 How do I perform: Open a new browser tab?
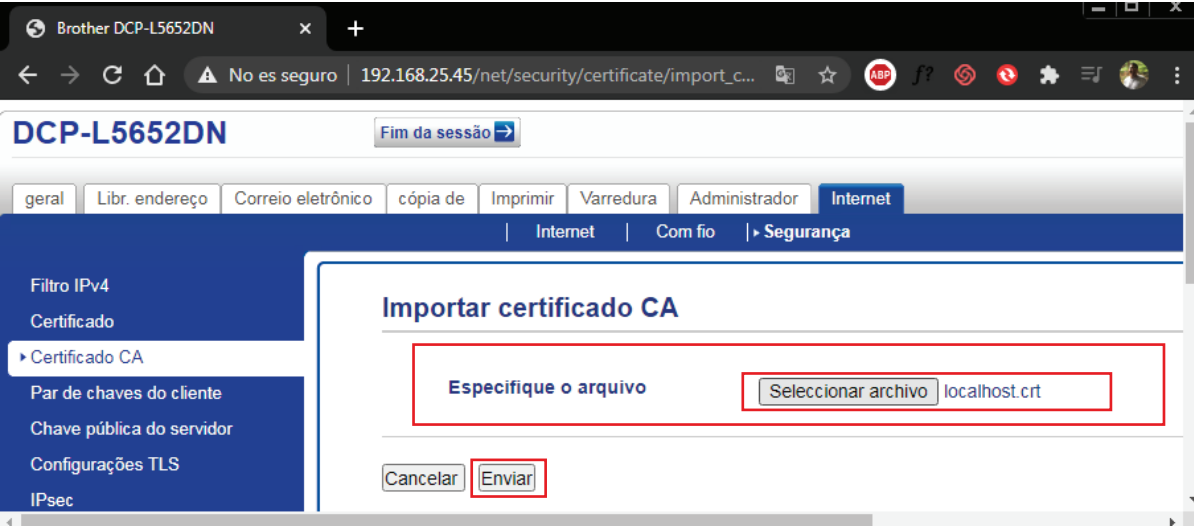coord(354,29)
